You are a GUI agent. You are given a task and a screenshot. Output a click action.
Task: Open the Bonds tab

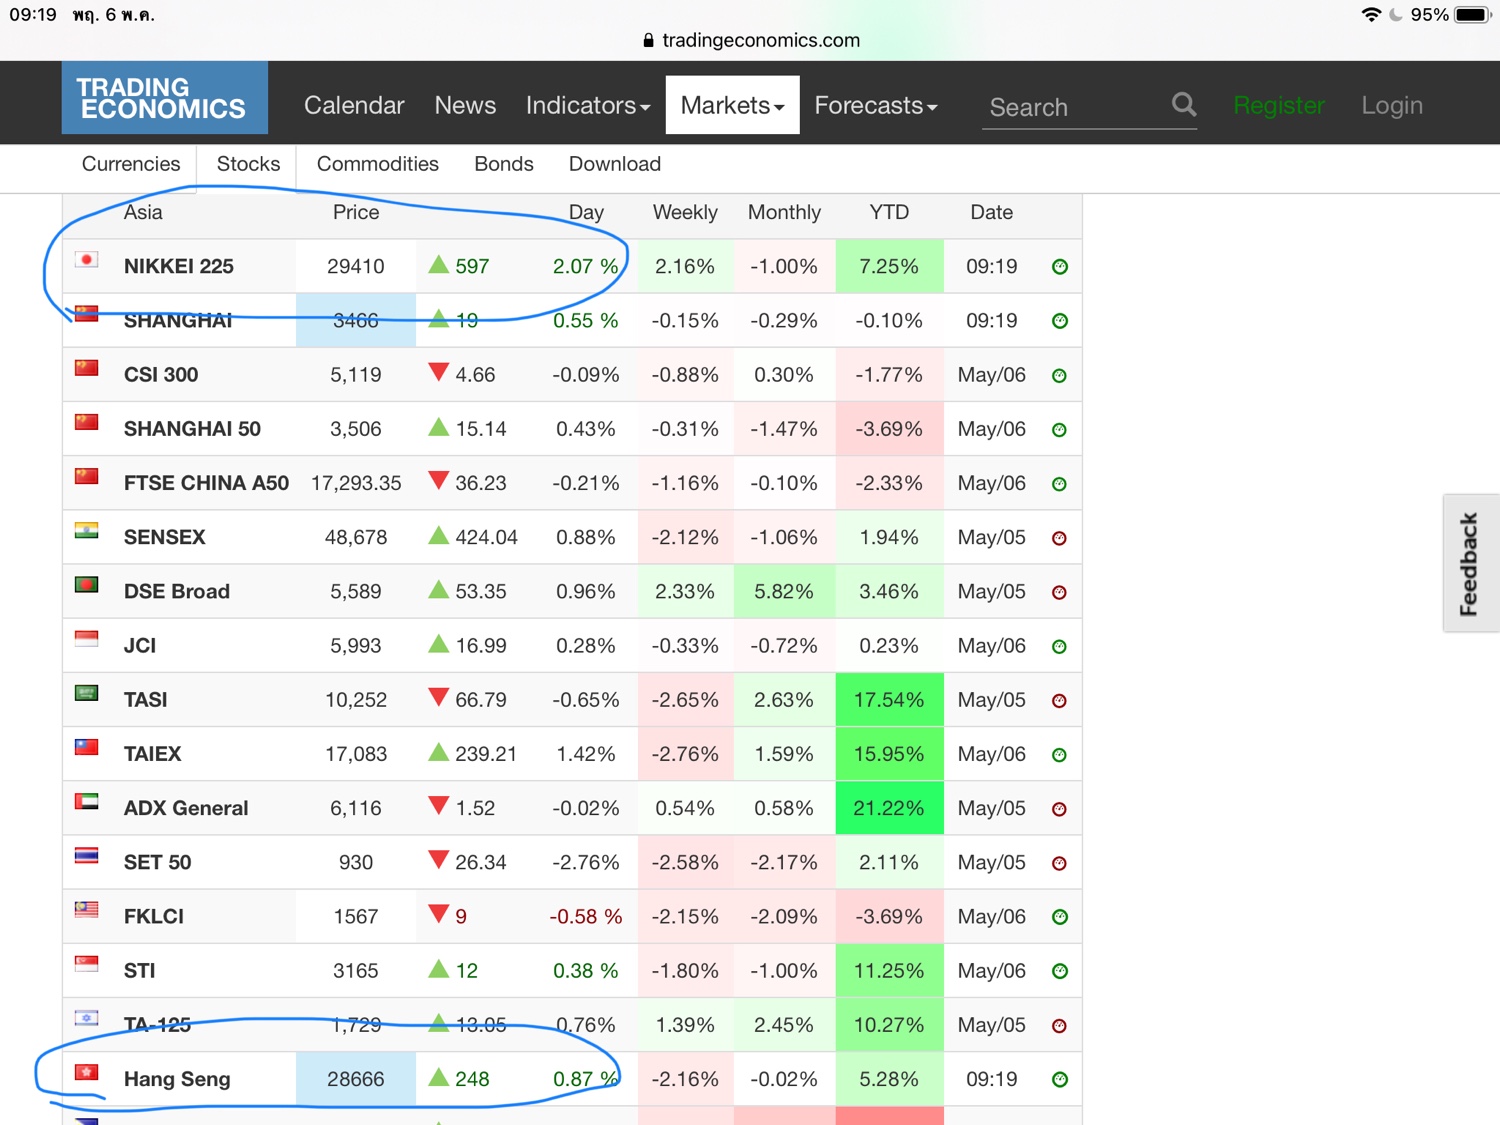(504, 164)
